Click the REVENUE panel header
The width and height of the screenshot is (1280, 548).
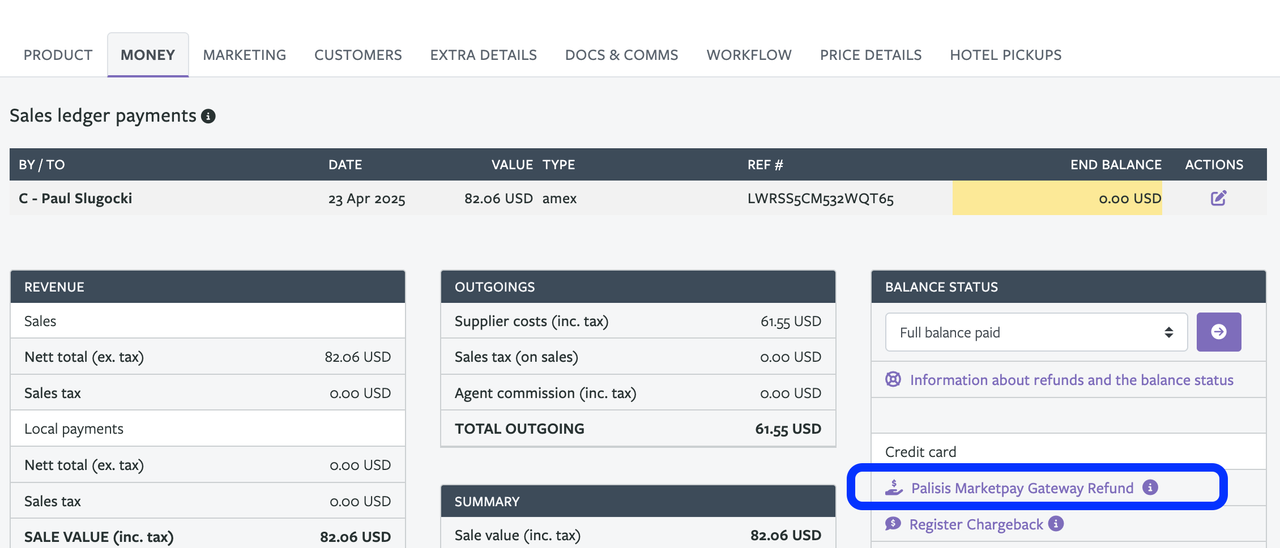click(208, 287)
